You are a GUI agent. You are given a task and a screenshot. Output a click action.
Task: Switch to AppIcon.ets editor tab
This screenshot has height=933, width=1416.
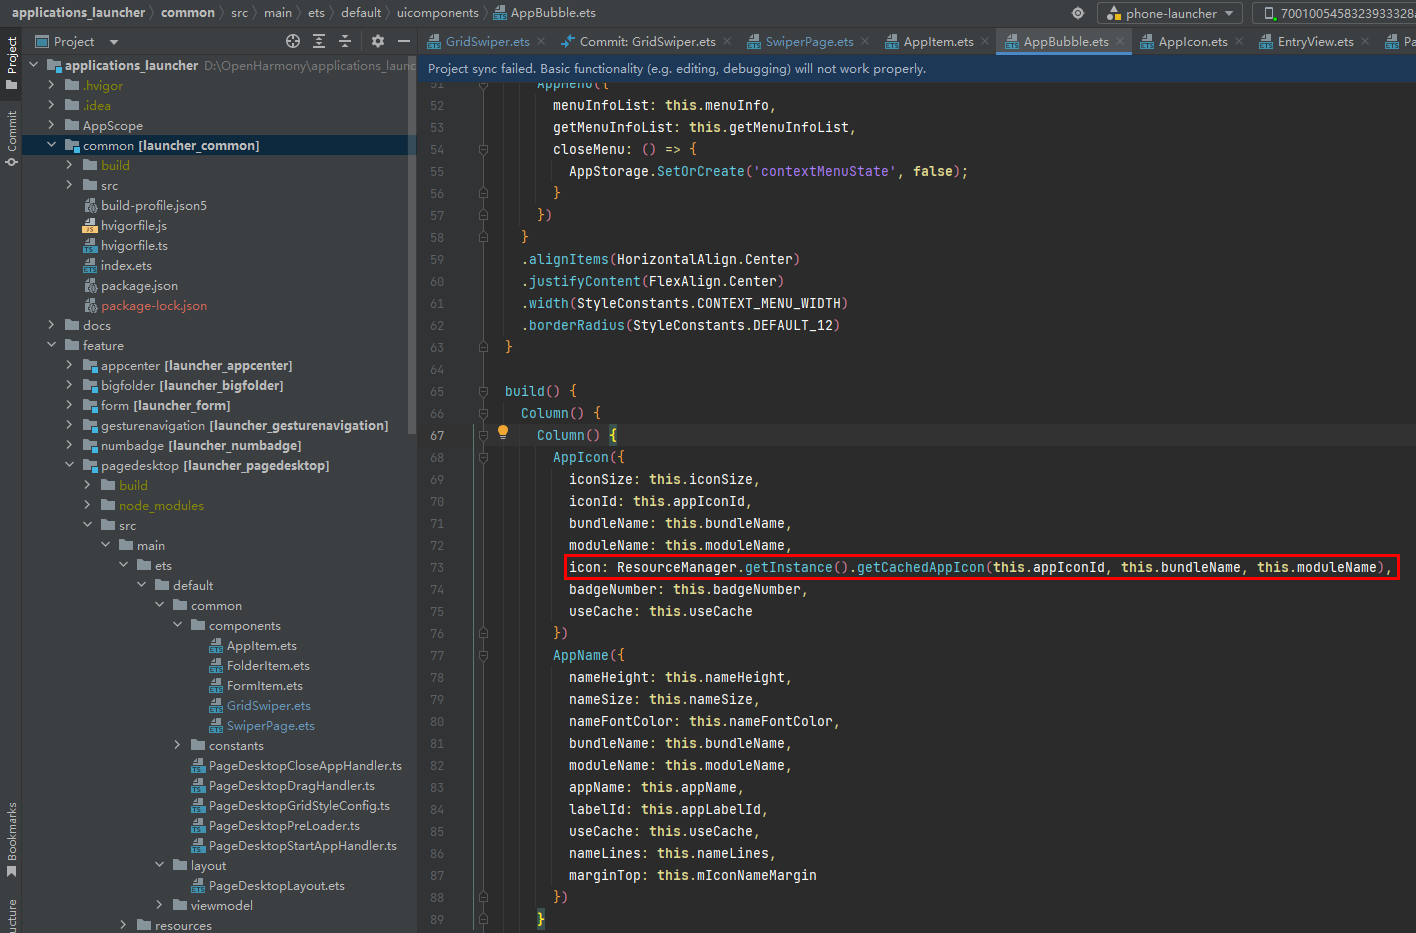1193,41
